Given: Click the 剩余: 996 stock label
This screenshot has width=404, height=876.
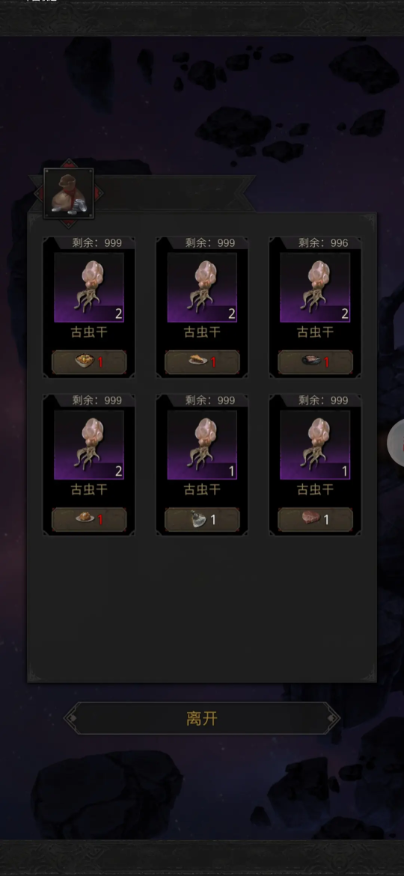Looking at the screenshot, I should [x=323, y=243].
